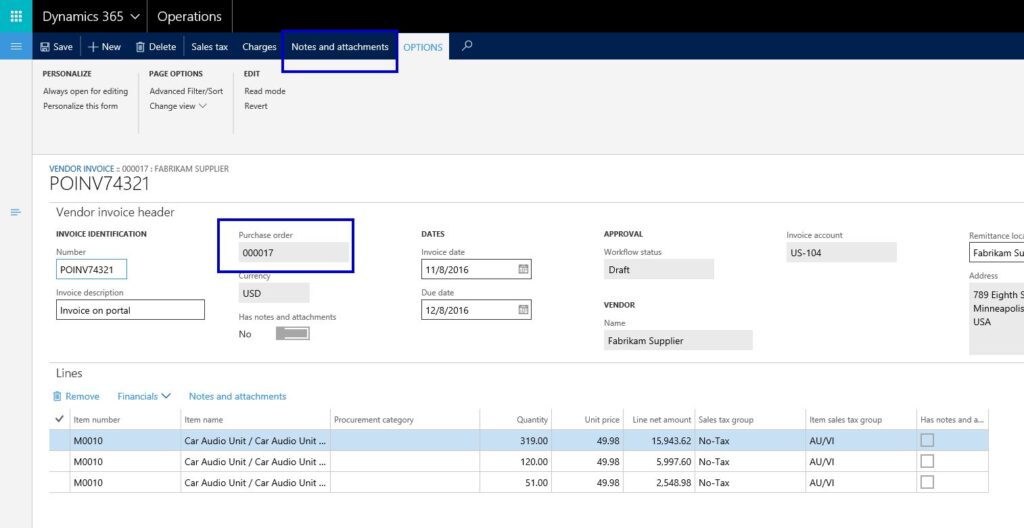Viewport: 1024px width, 528px height.
Task: Open the hamburger navigation menu
Action: pyautogui.click(x=16, y=46)
